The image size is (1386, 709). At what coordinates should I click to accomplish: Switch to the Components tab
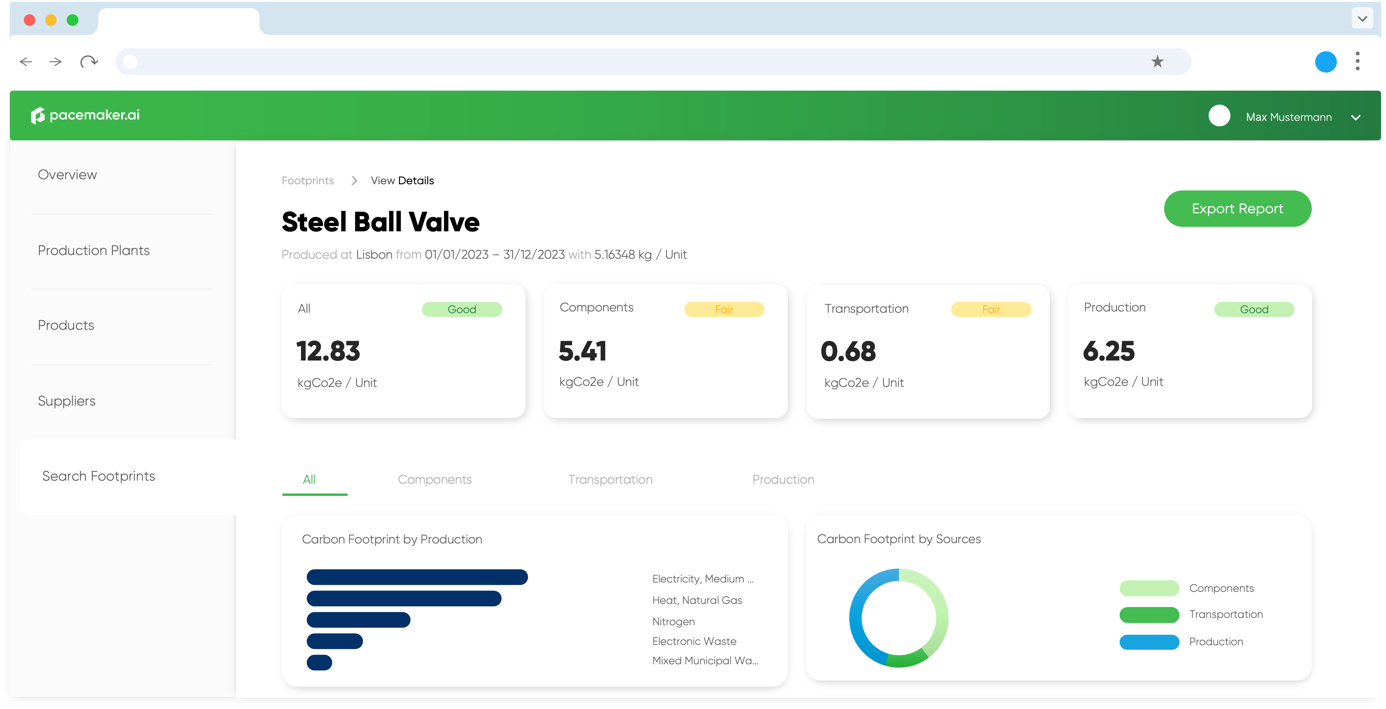[x=434, y=480]
